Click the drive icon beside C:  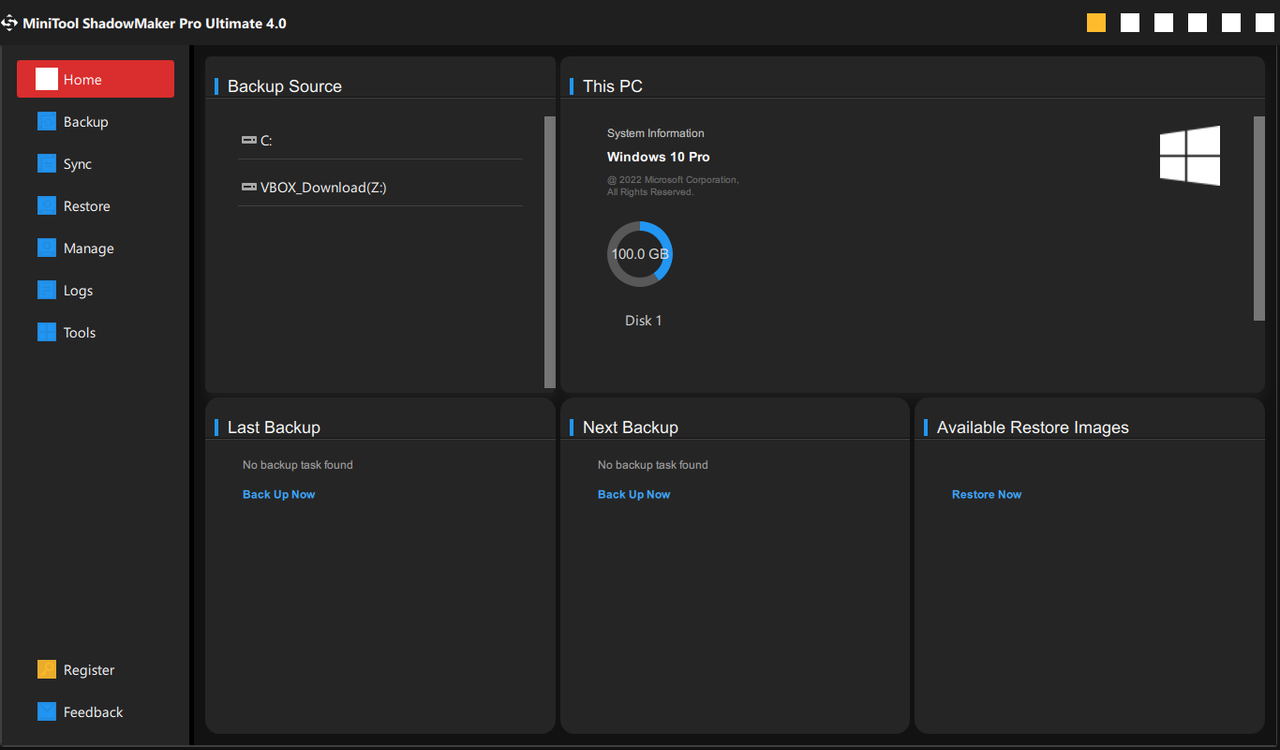[x=249, y=140]
